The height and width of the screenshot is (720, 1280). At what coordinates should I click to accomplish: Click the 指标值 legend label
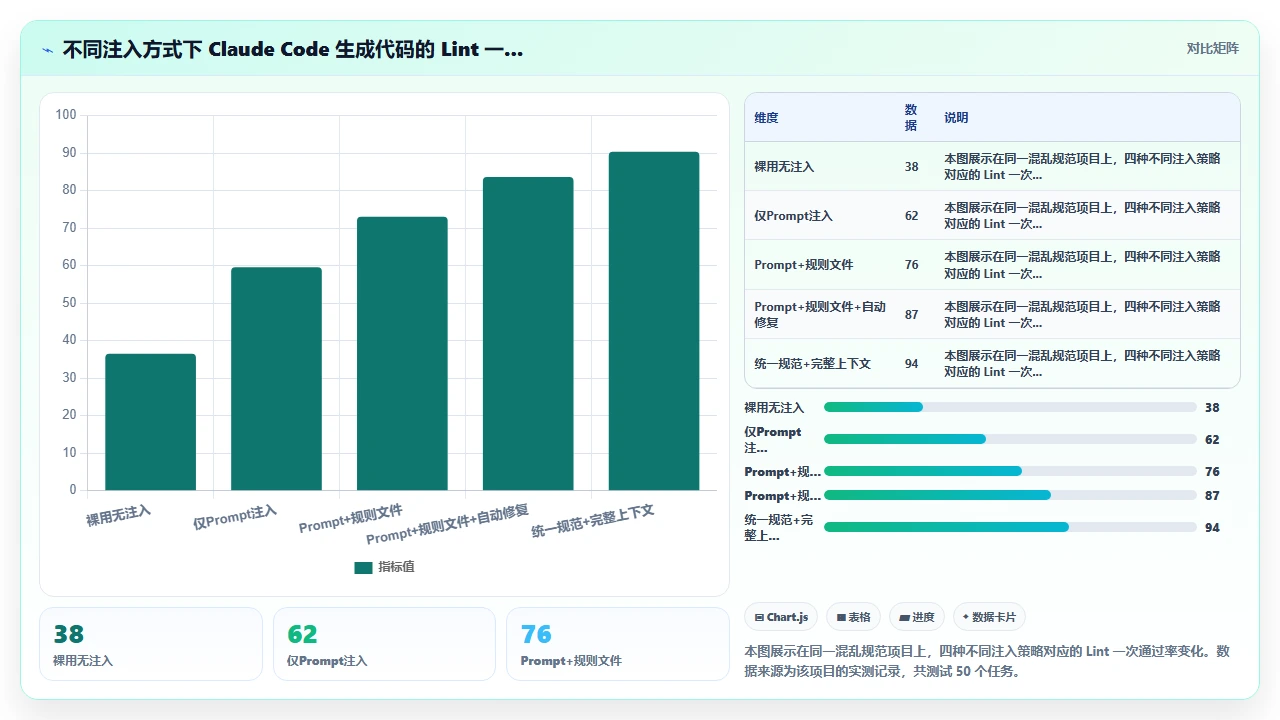(396, 567)
